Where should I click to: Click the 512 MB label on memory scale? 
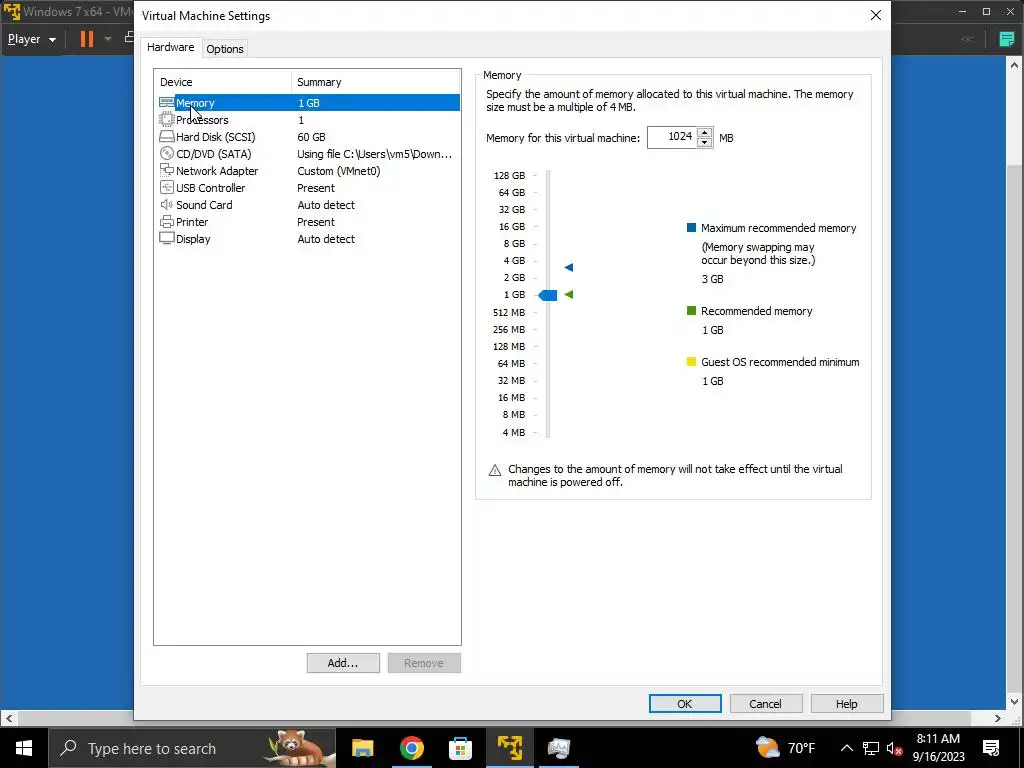tap(509, 312)
